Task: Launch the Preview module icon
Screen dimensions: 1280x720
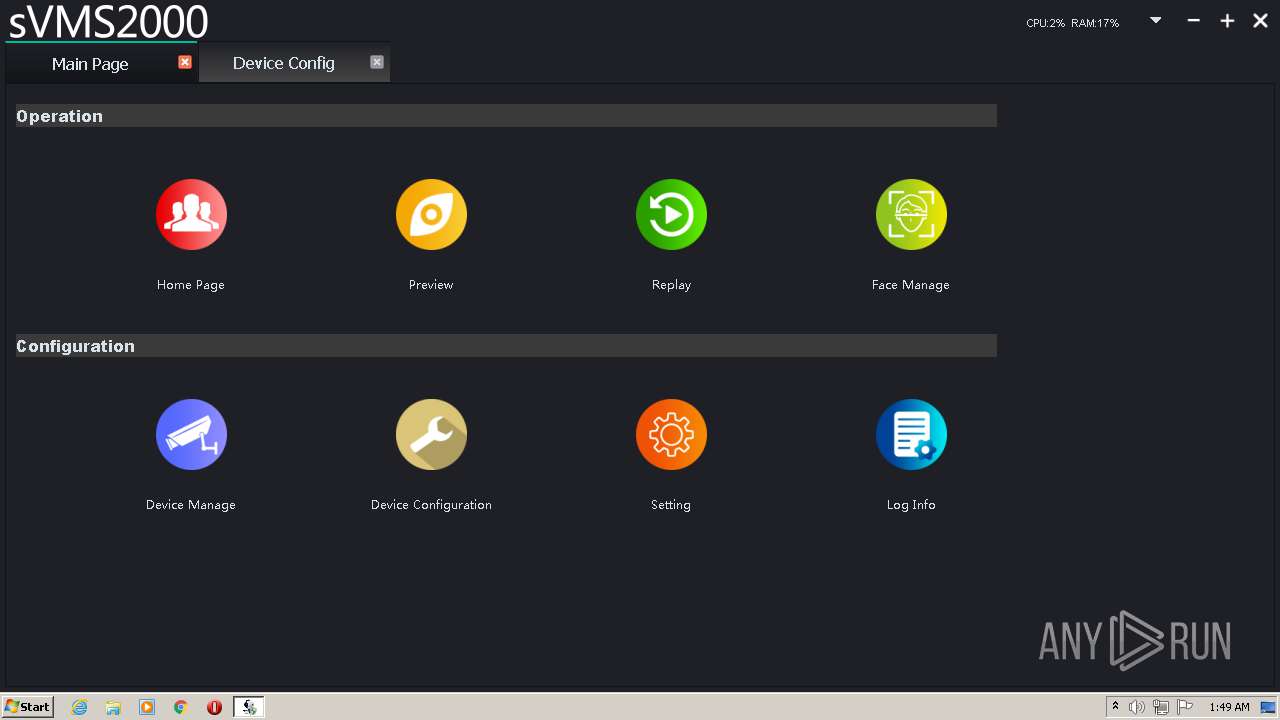Action: pyautogui.click(x=431, y=214)
